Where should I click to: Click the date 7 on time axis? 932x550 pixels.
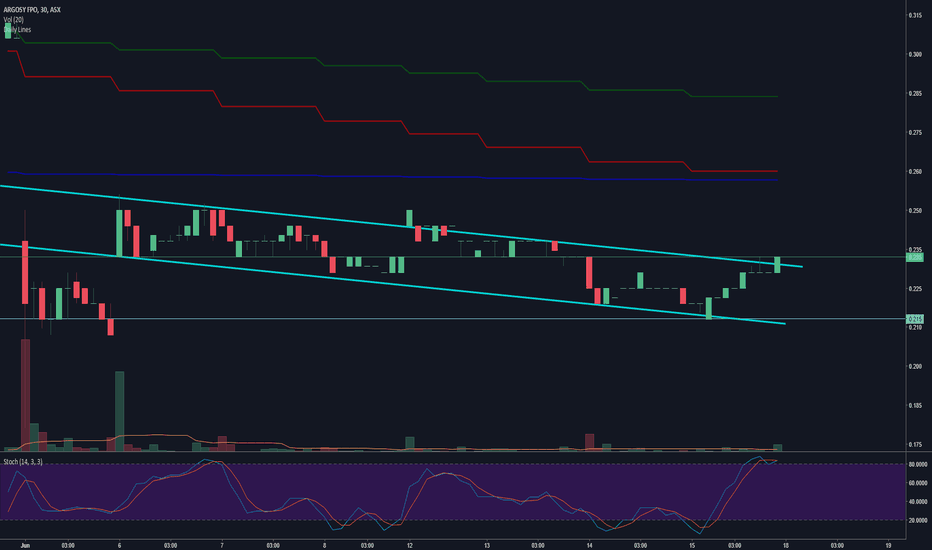(222, 545)
